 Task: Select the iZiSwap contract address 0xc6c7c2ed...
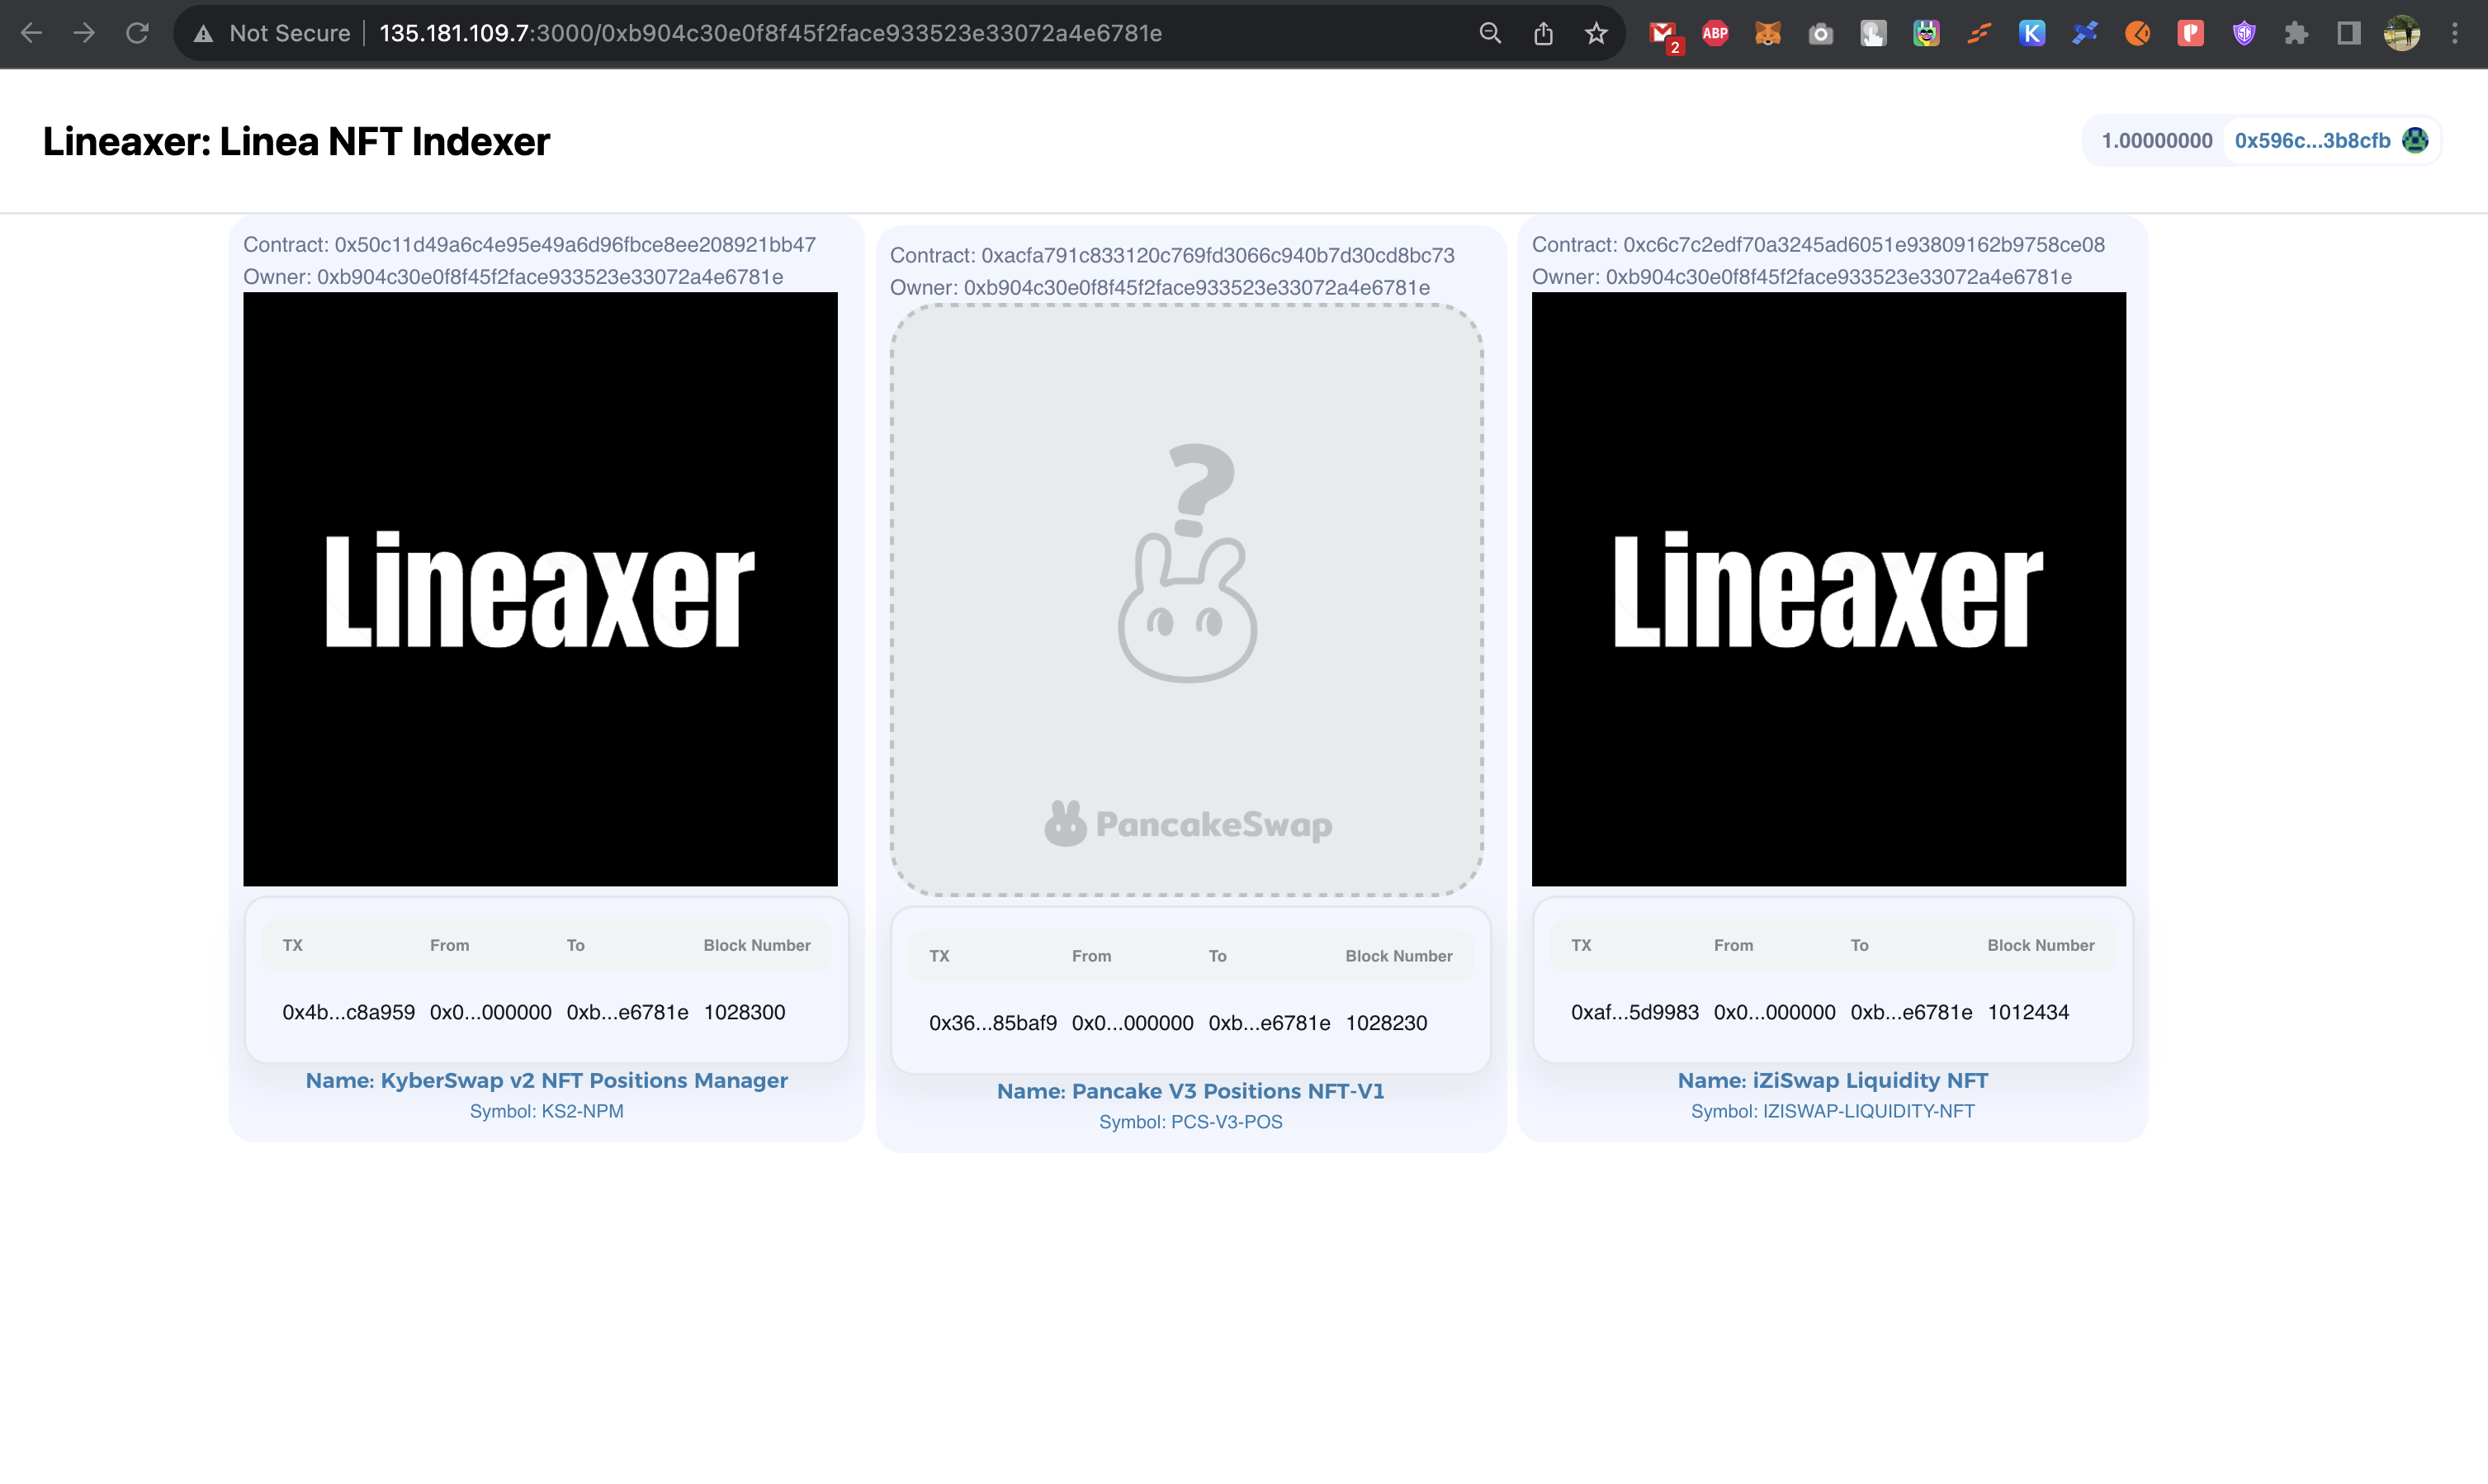pos(1864,245)
